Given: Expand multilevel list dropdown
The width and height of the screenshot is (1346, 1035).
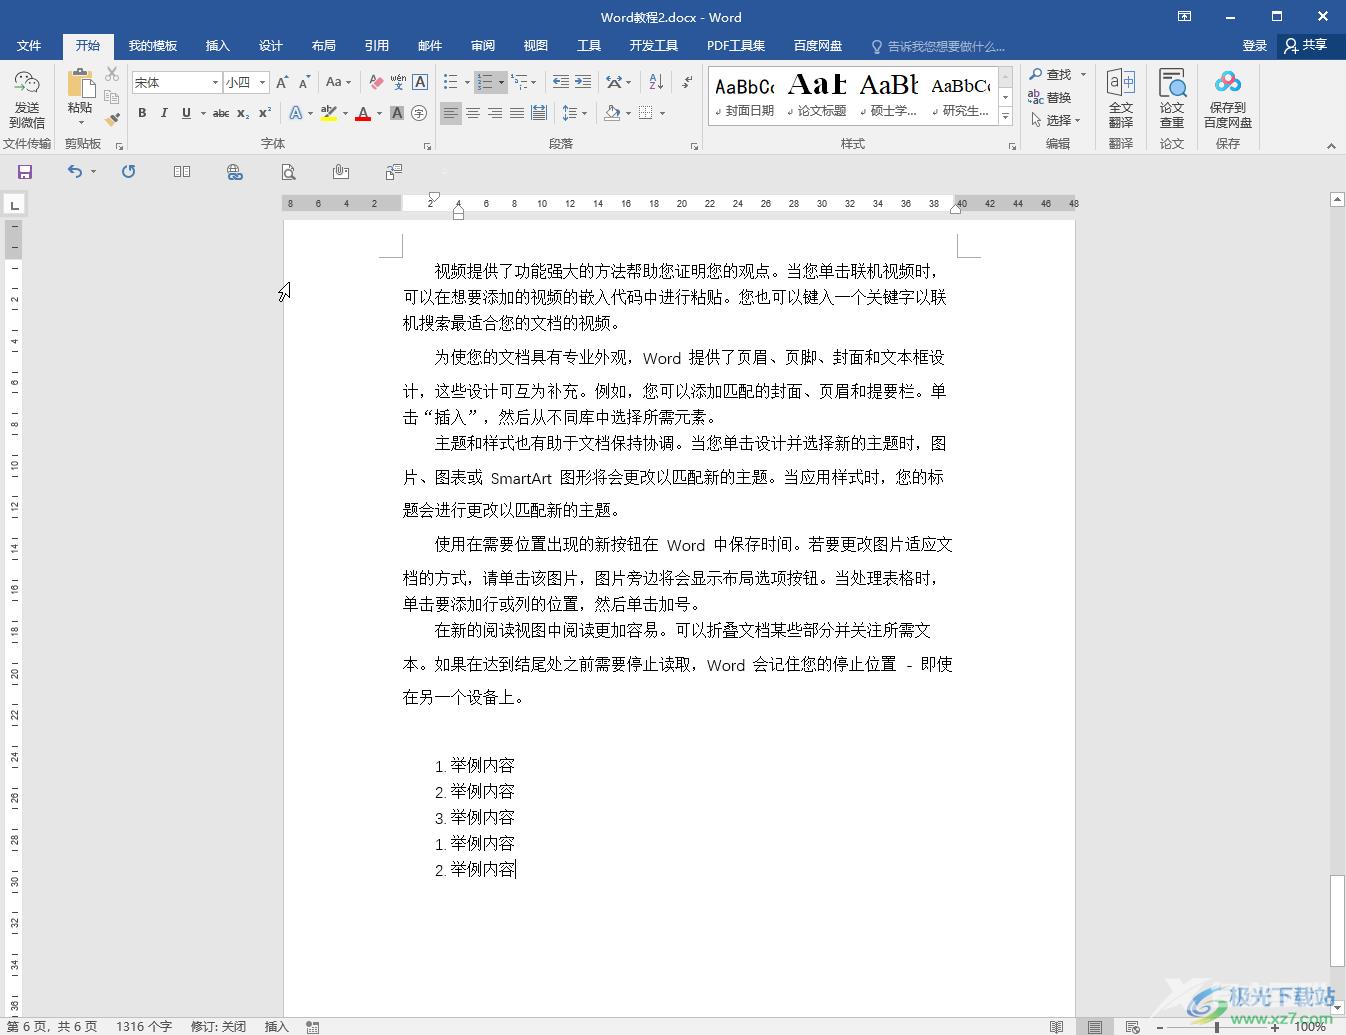Looking at the screenshot, I should (x=534, y=82).
